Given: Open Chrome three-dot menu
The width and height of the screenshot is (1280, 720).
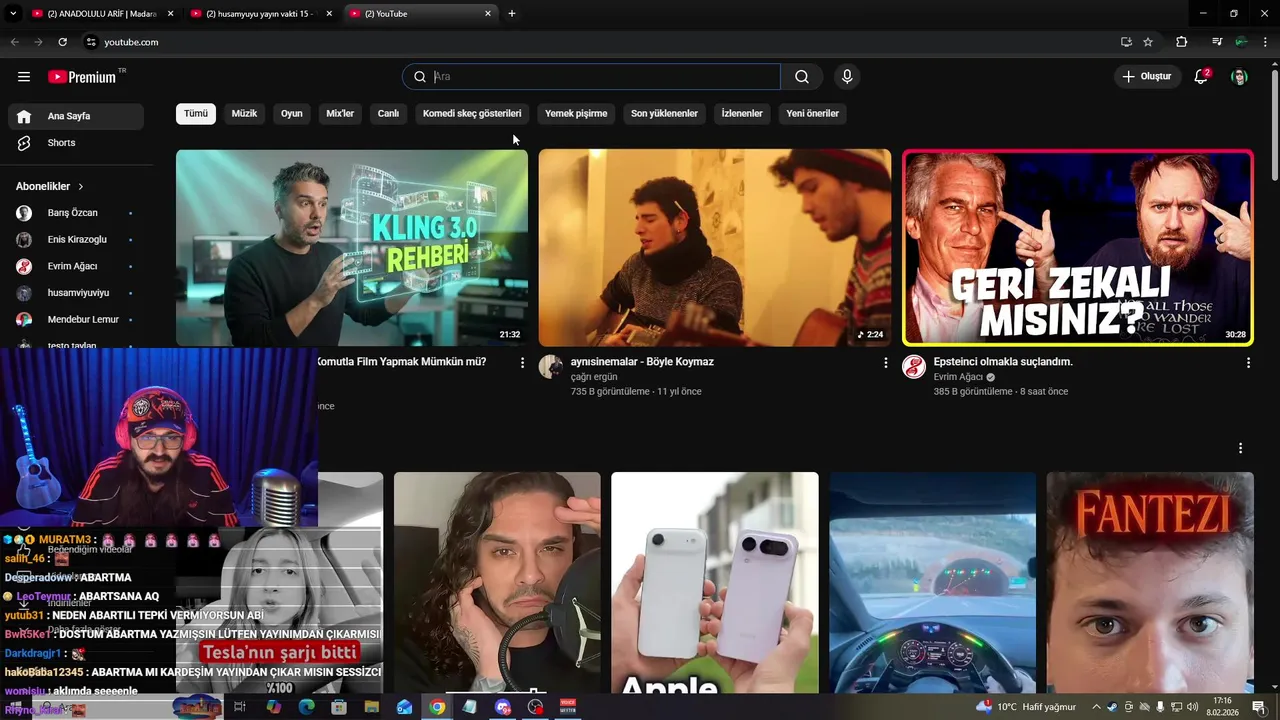Looking at the screenshot, I should 1265,42.
